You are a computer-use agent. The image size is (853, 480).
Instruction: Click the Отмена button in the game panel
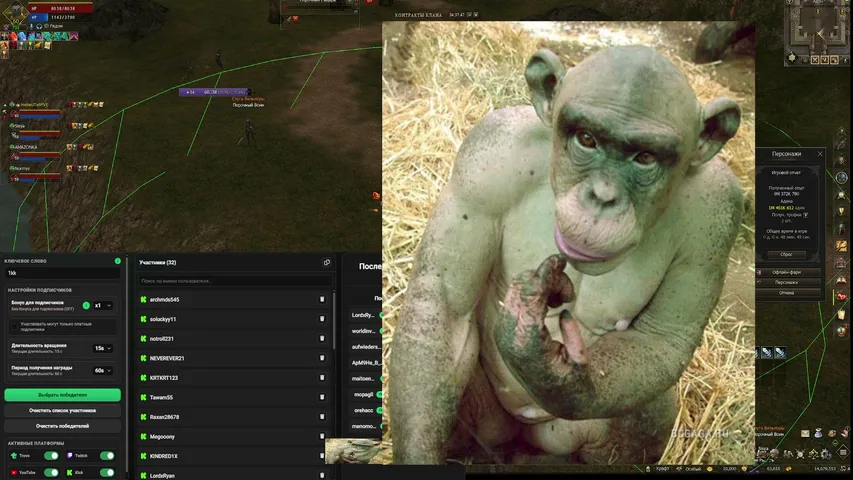coord(787,293)
